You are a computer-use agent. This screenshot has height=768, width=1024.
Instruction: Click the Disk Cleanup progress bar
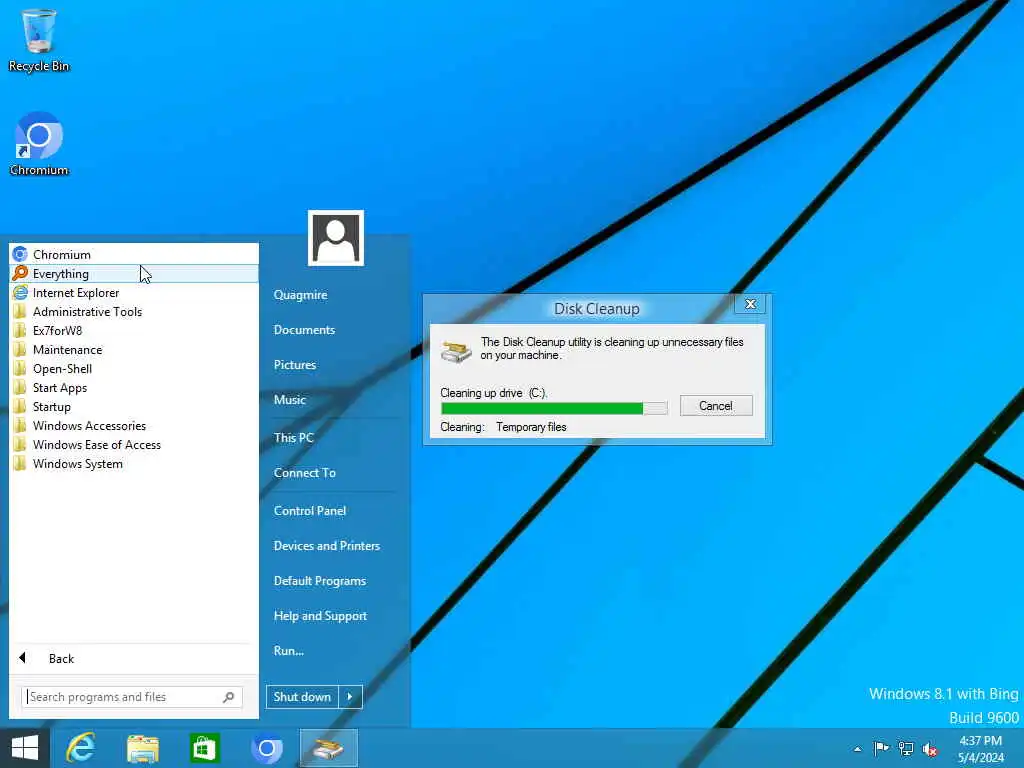[554, 408]
